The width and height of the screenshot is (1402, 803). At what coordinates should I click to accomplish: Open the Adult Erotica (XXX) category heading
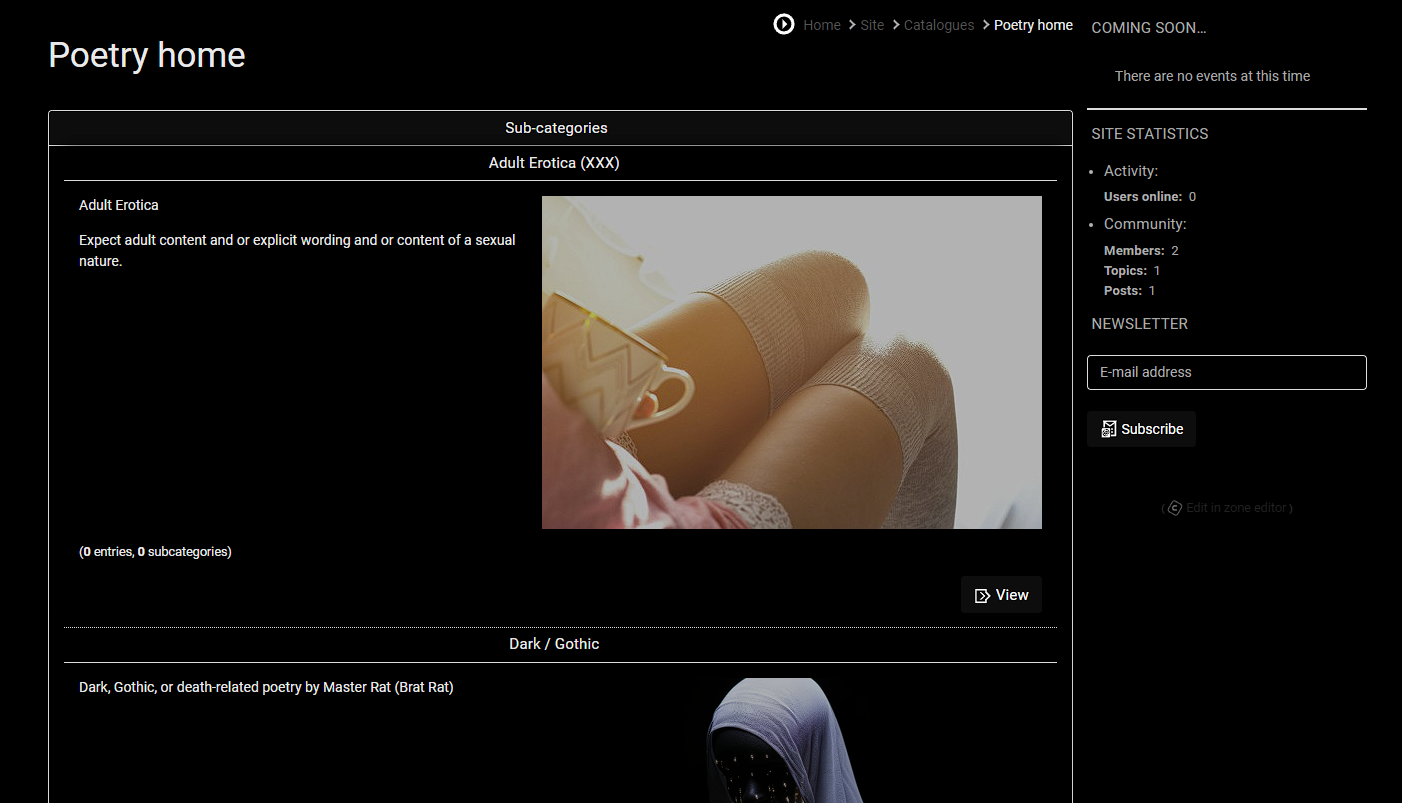point(554,163)
